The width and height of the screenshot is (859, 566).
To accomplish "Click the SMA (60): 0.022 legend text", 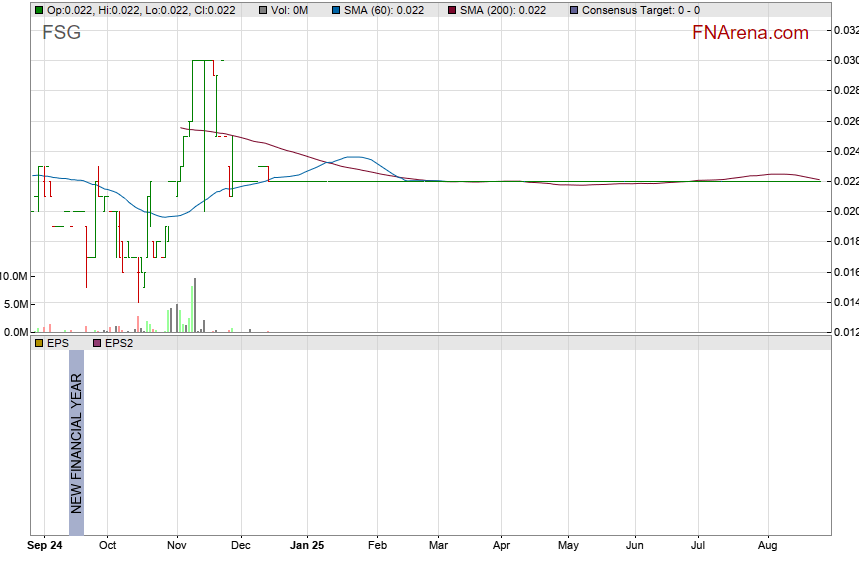I will [x=383, y=10].
